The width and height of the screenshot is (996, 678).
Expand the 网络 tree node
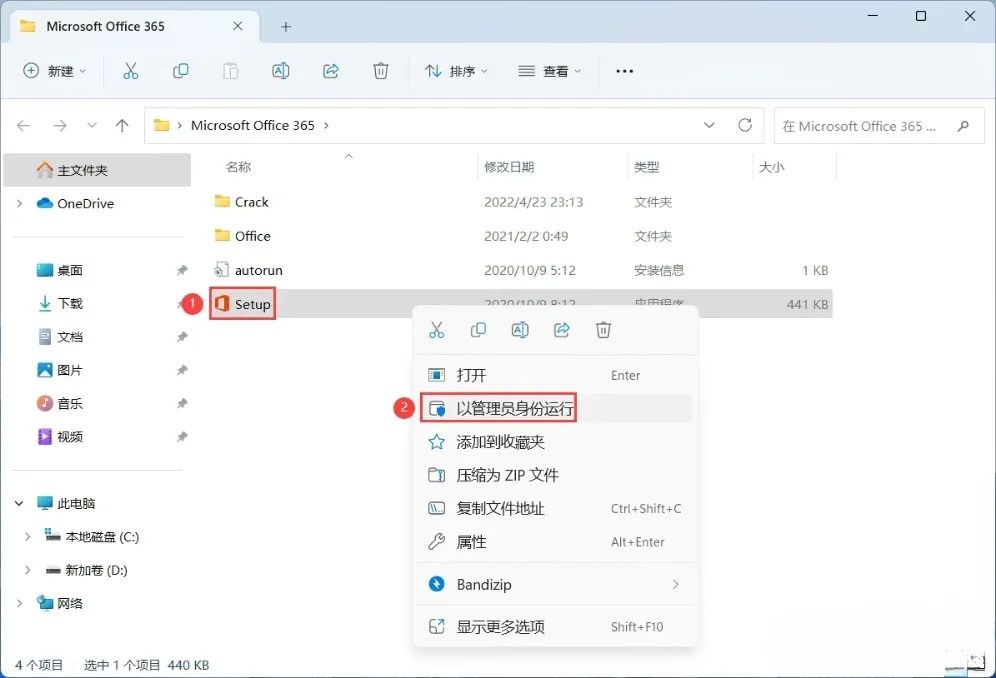19,604
